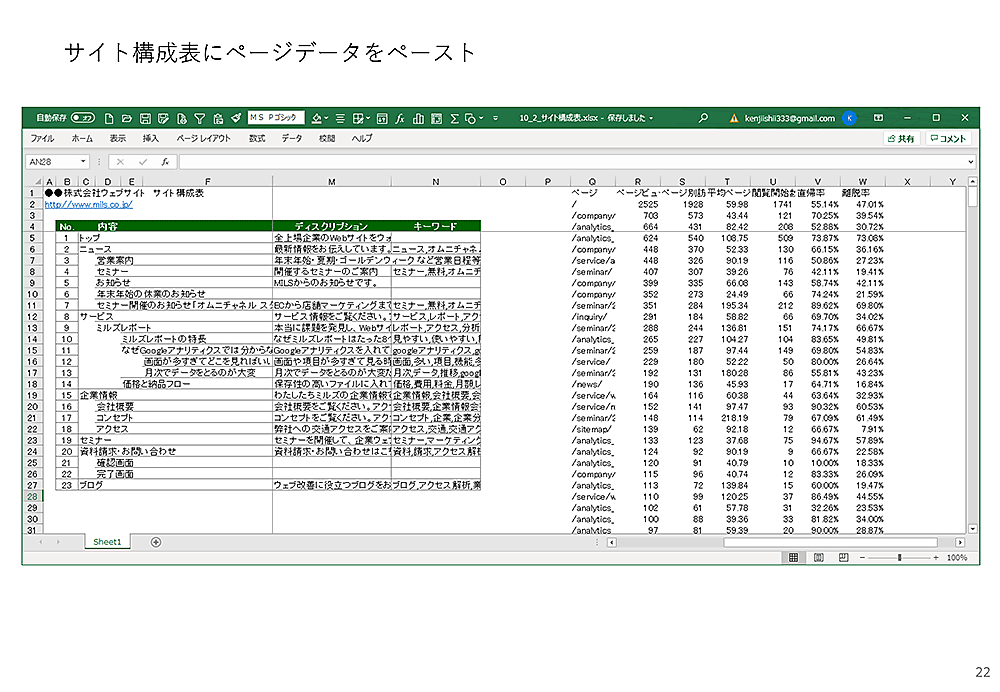Screen dimensions: 1000x692
Task: Switch to Page Break Preview in status bar
Action: pos(842,557)
